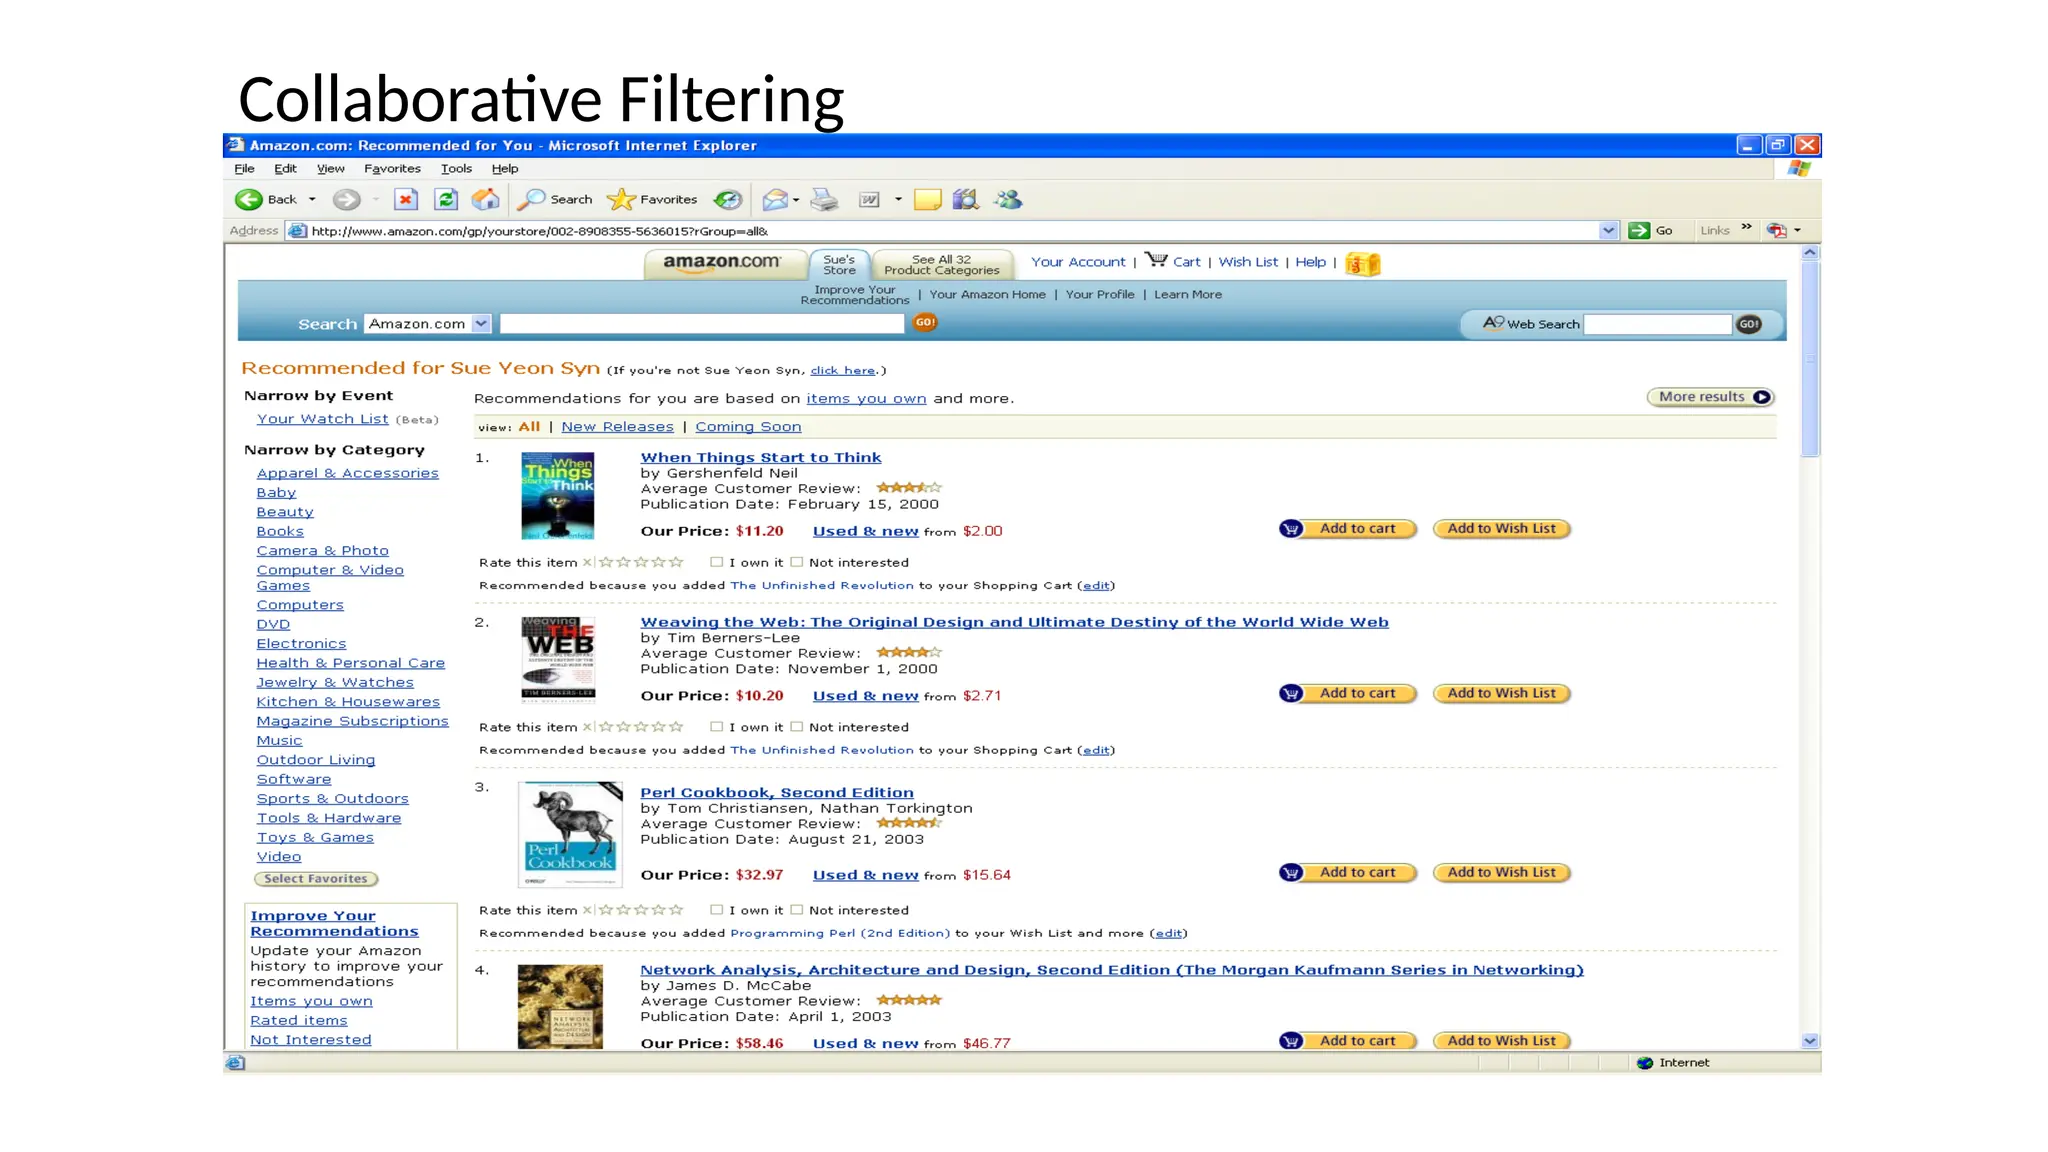The height and width of the screenshot is (1152, 2048).
Task: Open the Amazon.com search category dropdown
Action: 481,324
